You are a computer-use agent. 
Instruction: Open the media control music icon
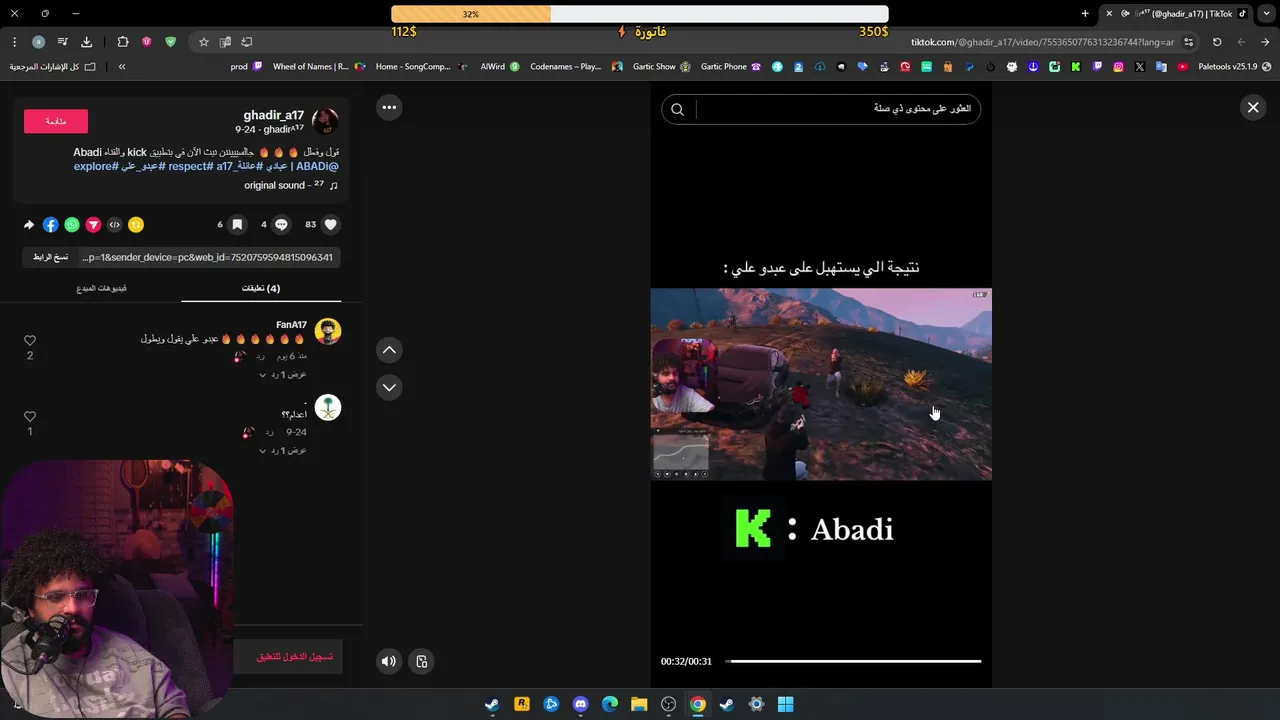62,42
